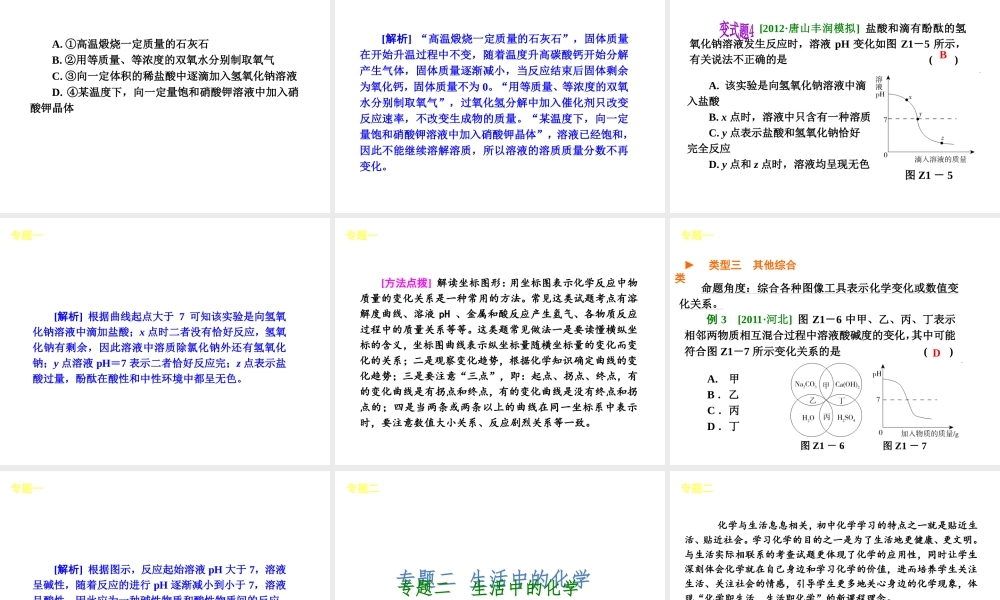Click the yellow '专题一' label above 类型三 heading
This screenshot has height=600, width=1000.
(x=697, y=235)
